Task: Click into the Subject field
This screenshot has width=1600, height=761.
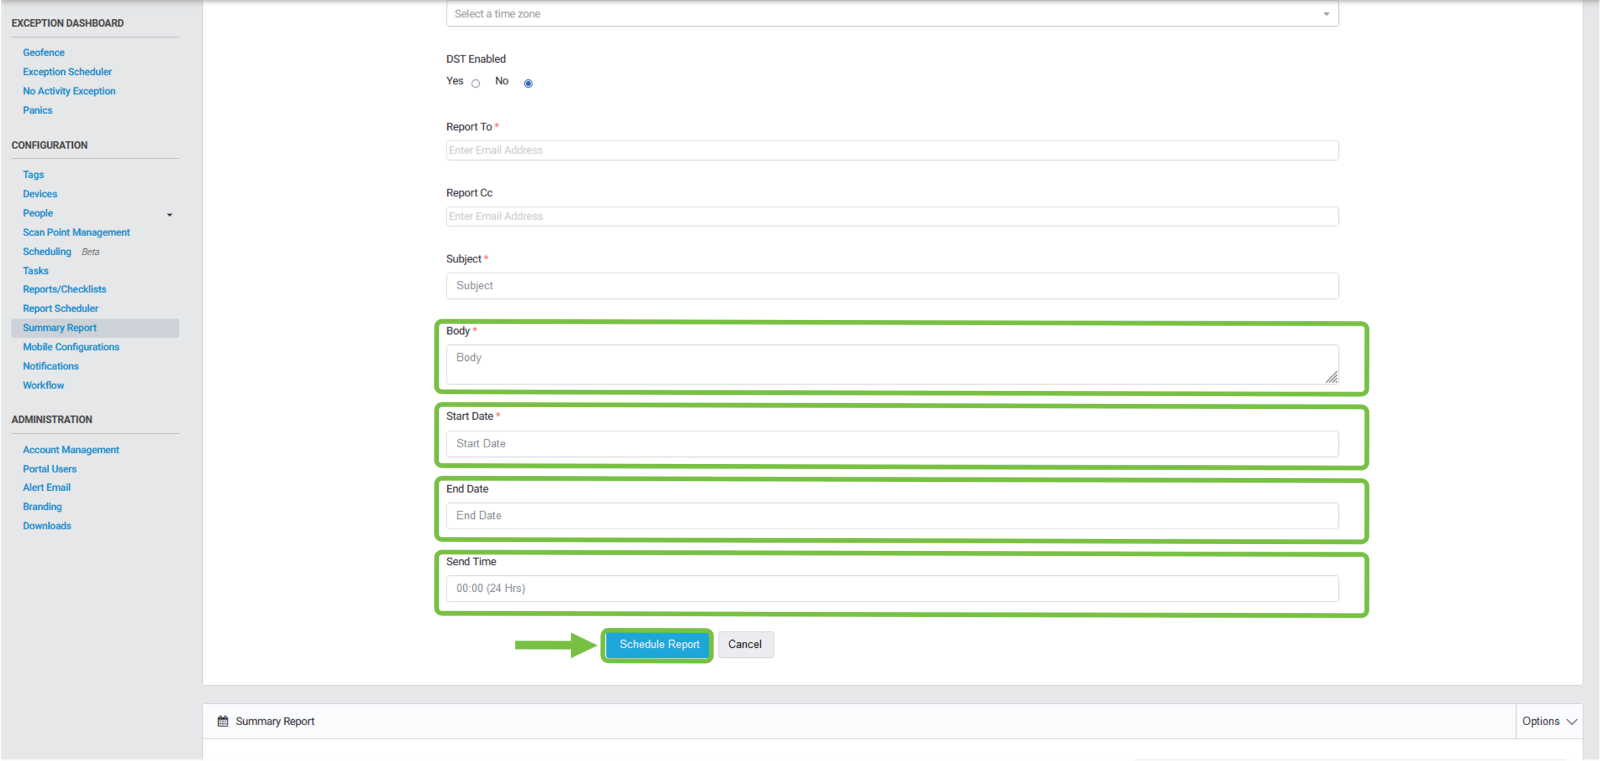Action: 891,286
